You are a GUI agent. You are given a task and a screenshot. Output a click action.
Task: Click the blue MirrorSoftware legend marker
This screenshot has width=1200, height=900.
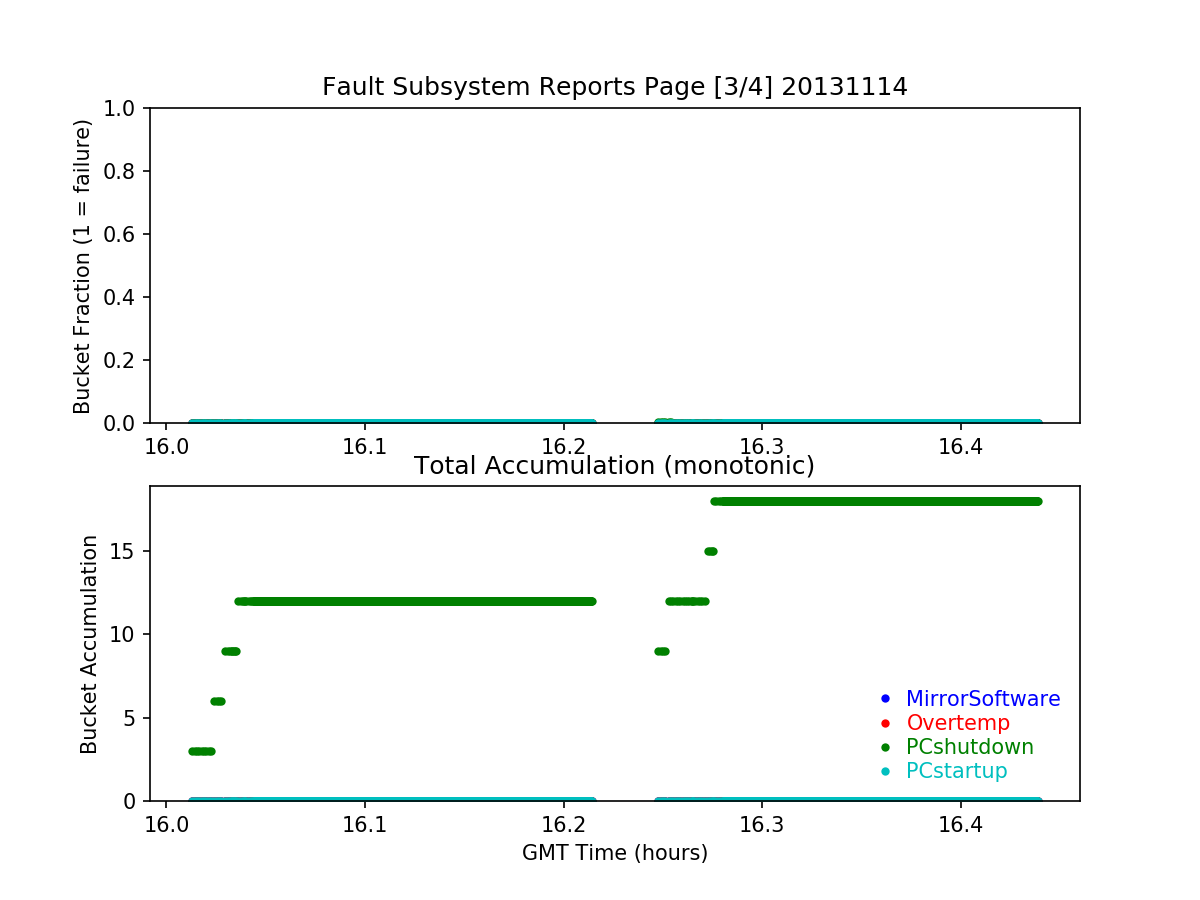(x=883, y=698)
